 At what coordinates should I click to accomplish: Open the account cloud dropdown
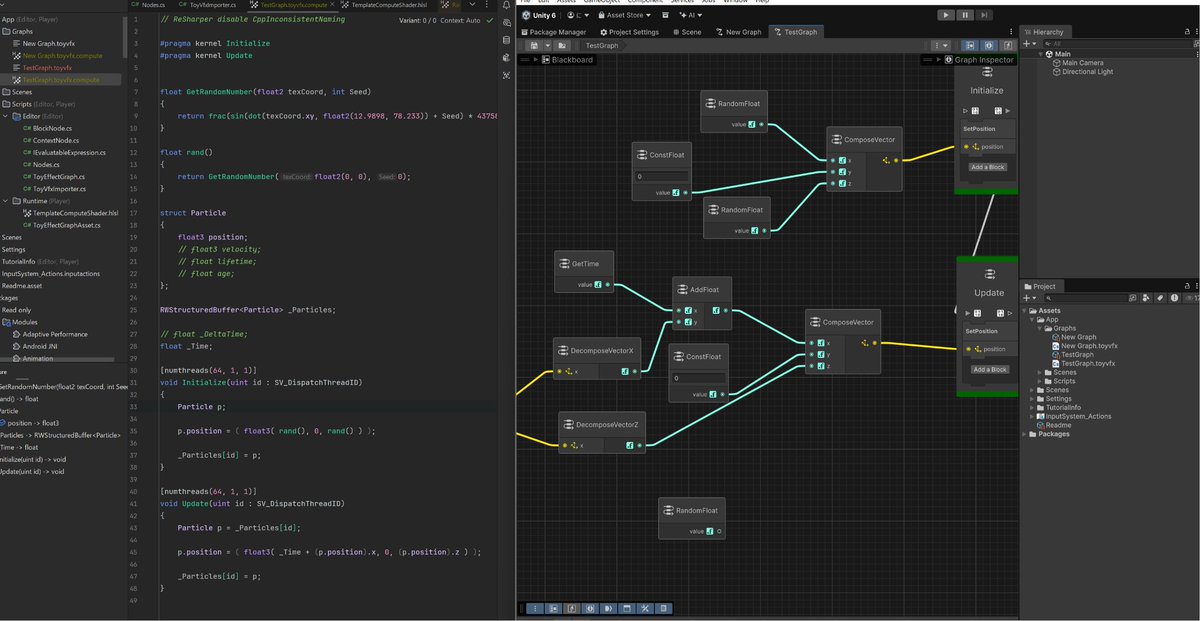[577, 15]
